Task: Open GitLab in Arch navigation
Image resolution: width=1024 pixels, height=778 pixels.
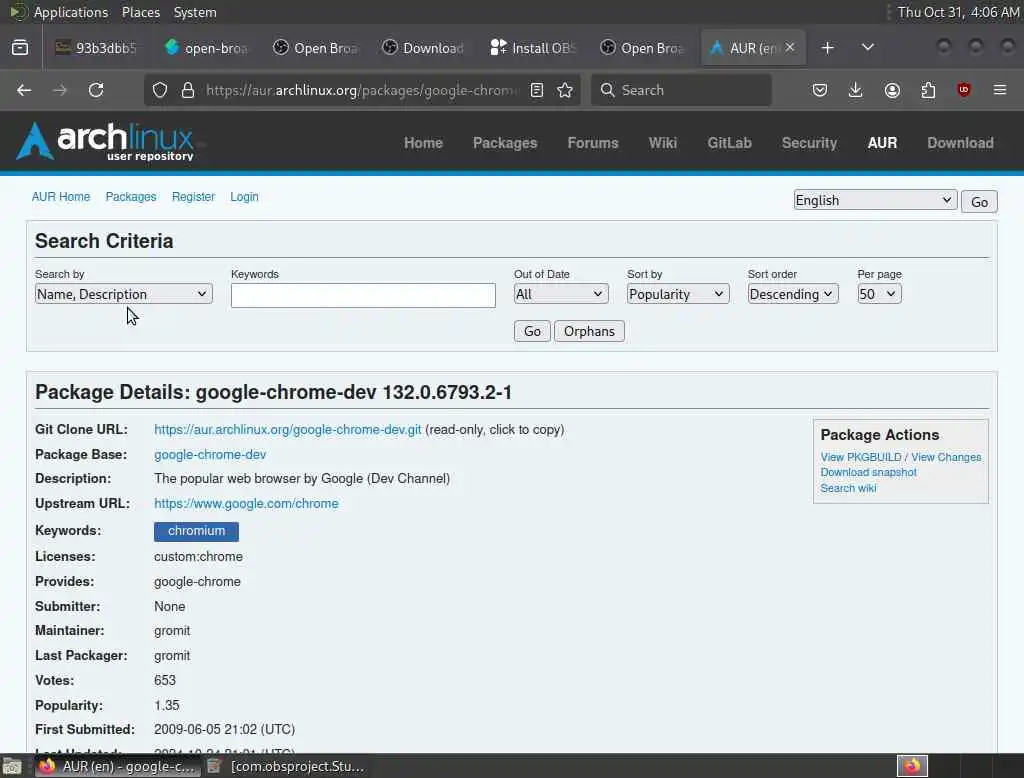Action: (729, 142)
